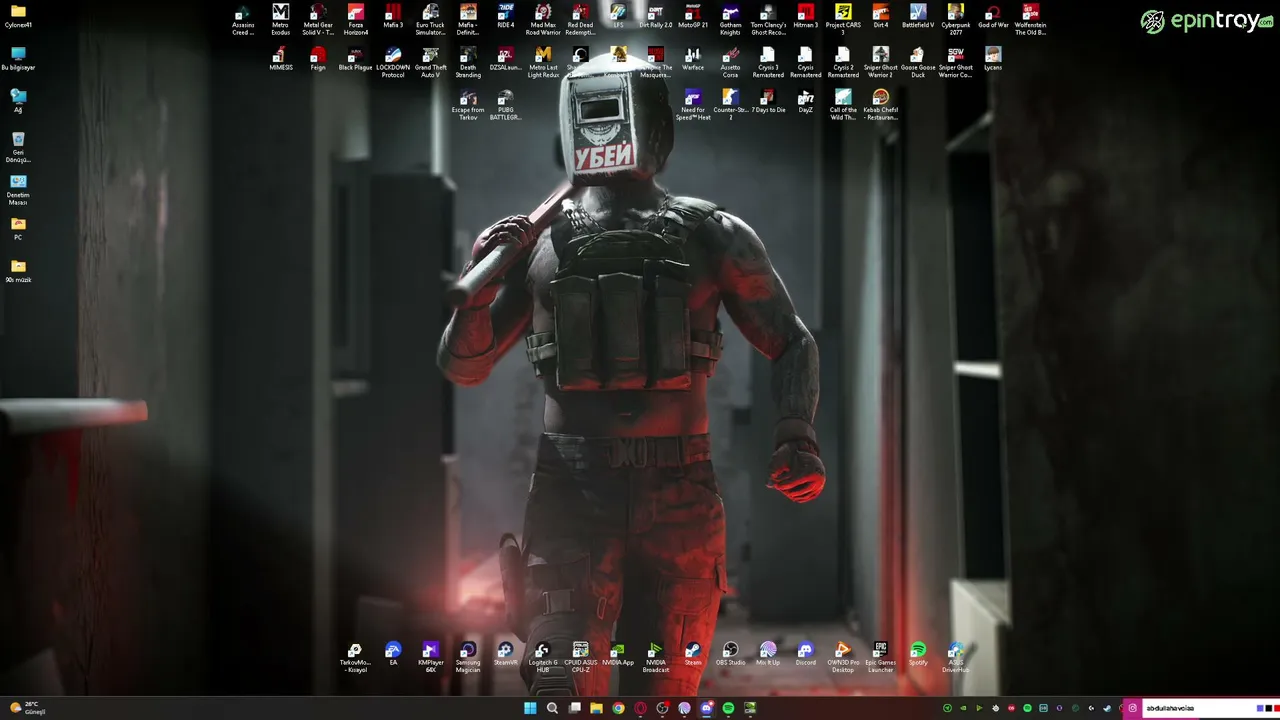
Task: Click the Cyberpunk 2077 desktop icon
Action: pos(956,19)
